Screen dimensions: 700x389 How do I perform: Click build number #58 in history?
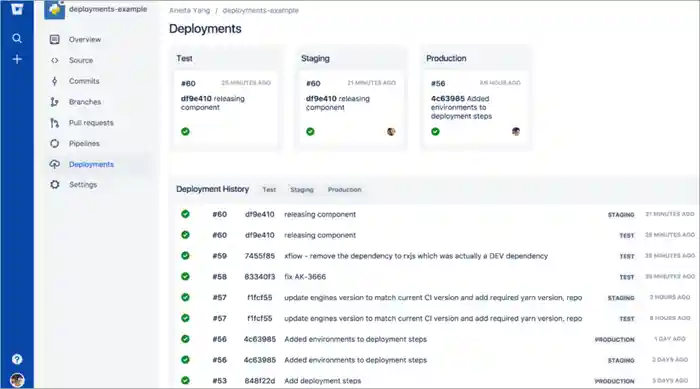(x=220, y=277)
